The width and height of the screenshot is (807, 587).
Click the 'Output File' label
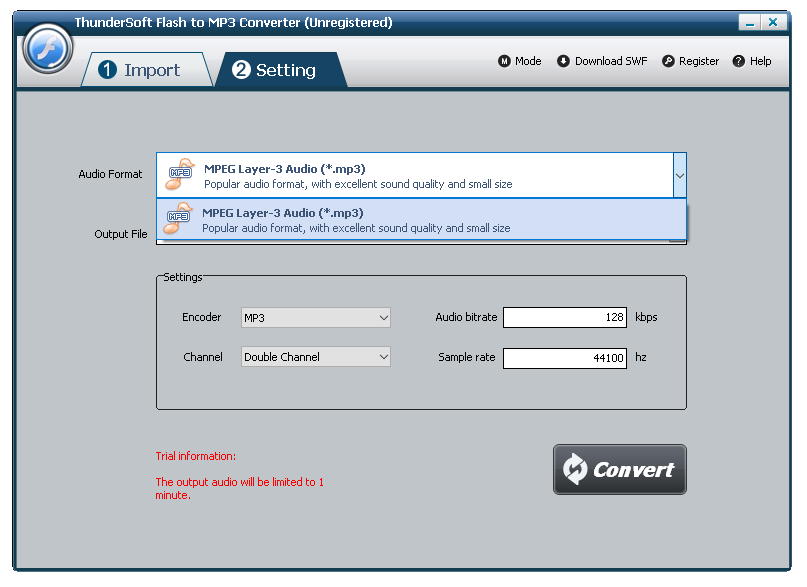(121, 234)
